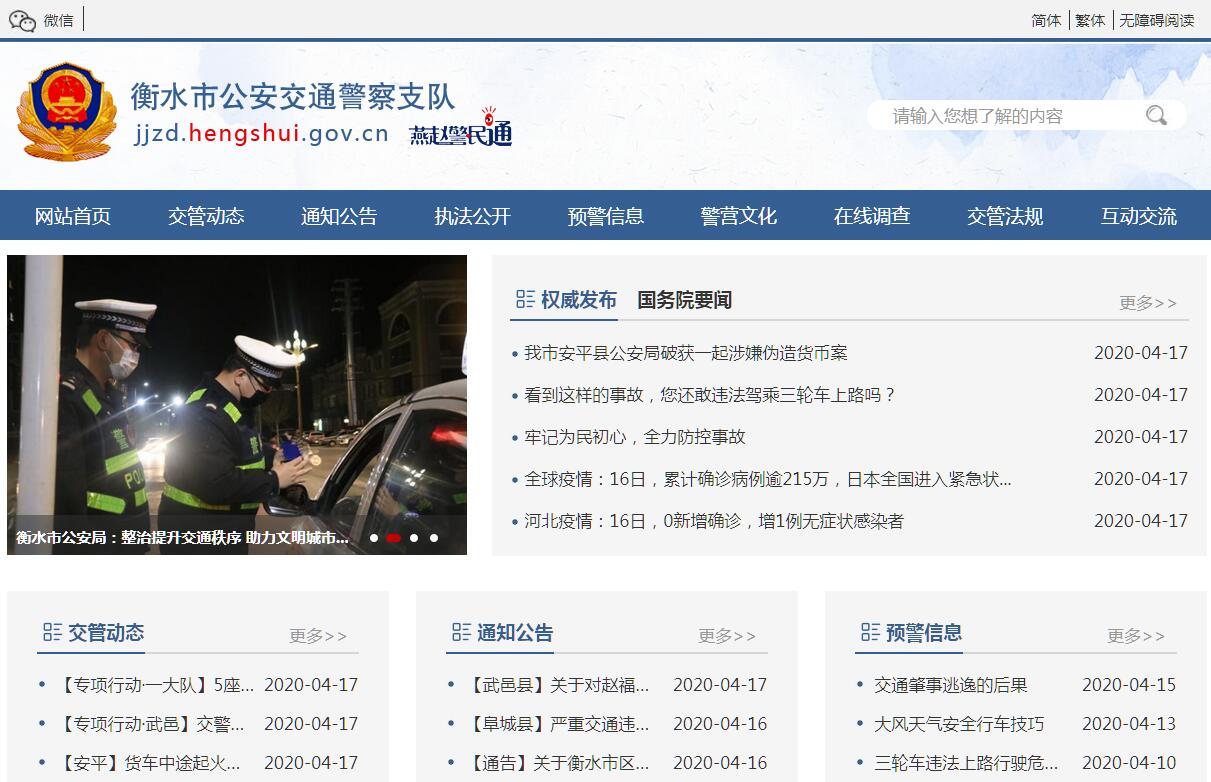Expand 更多 in 交管动态 section
Screen dimensions: 1211x782
point(318,636)
